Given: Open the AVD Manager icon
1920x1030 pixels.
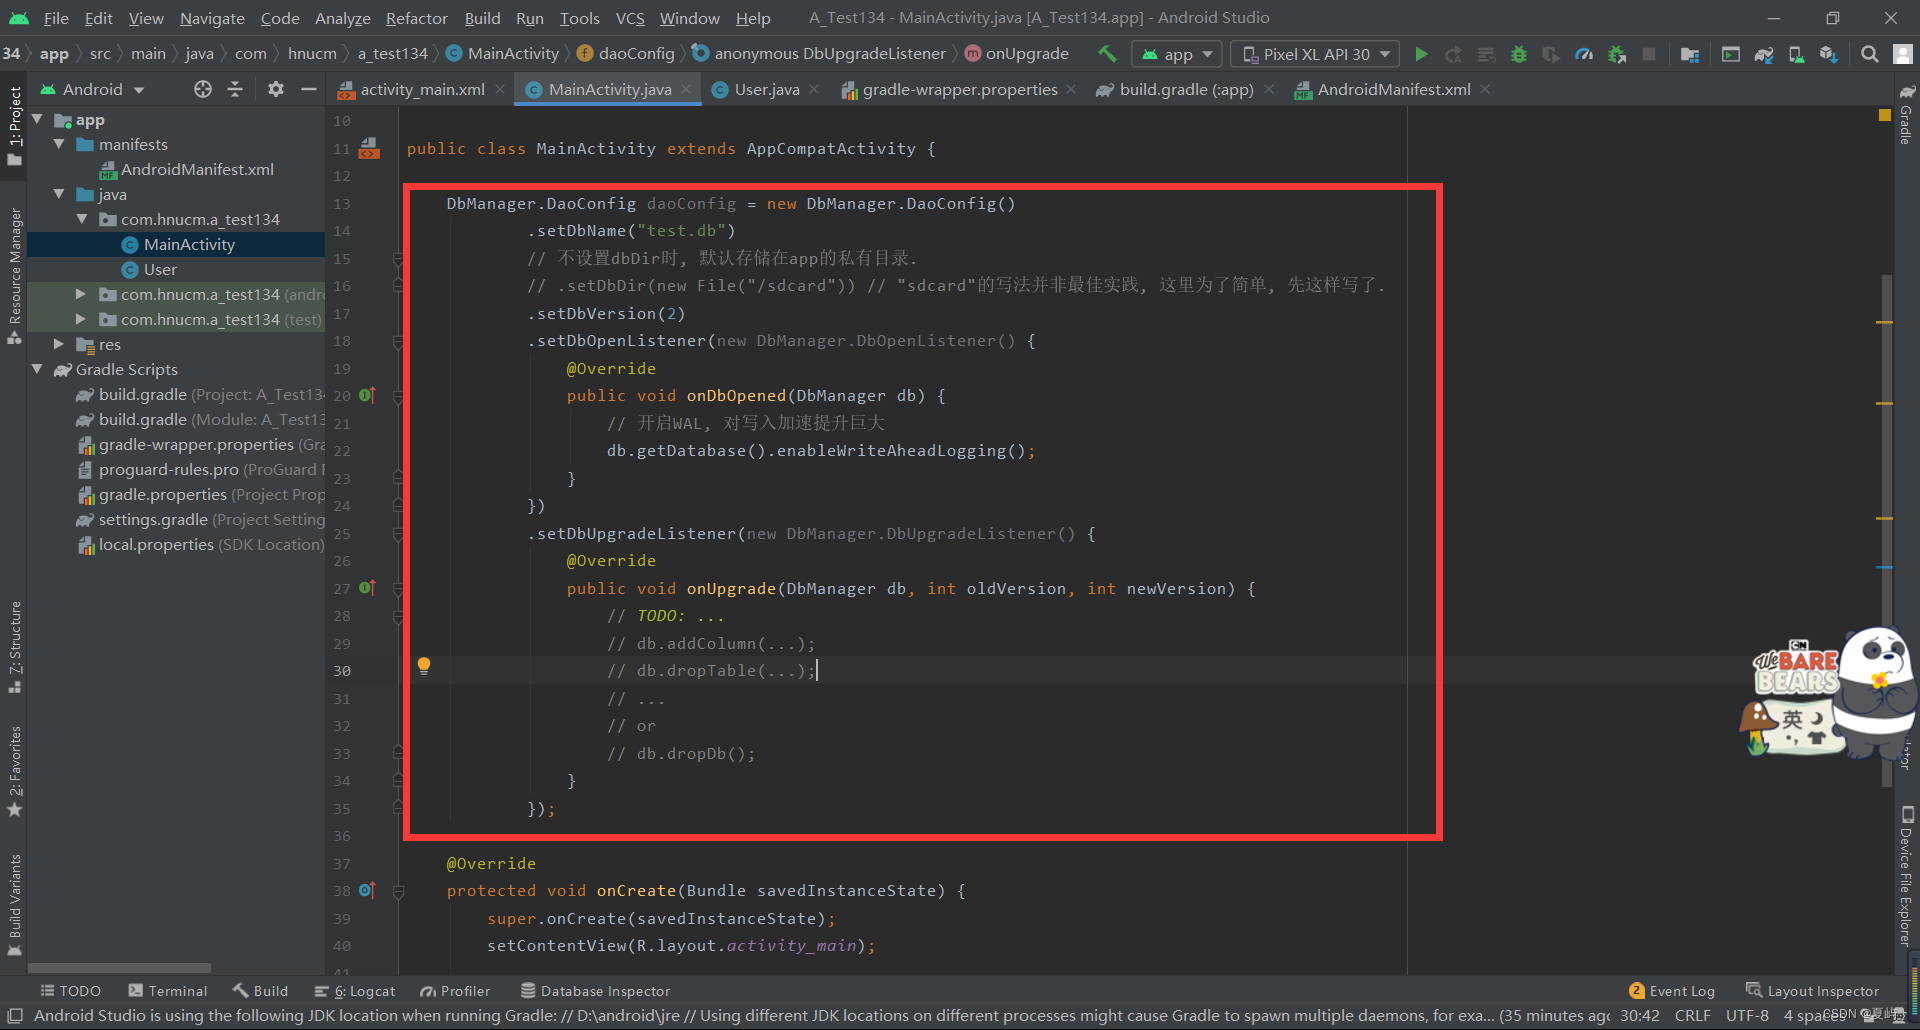Looking at the screenshot, I should pos(1796,54).
